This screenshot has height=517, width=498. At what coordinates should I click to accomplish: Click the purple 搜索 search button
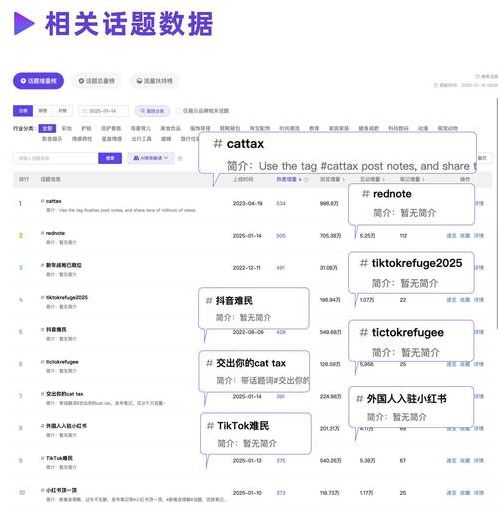pyautogui.click(x=110, y=158)
